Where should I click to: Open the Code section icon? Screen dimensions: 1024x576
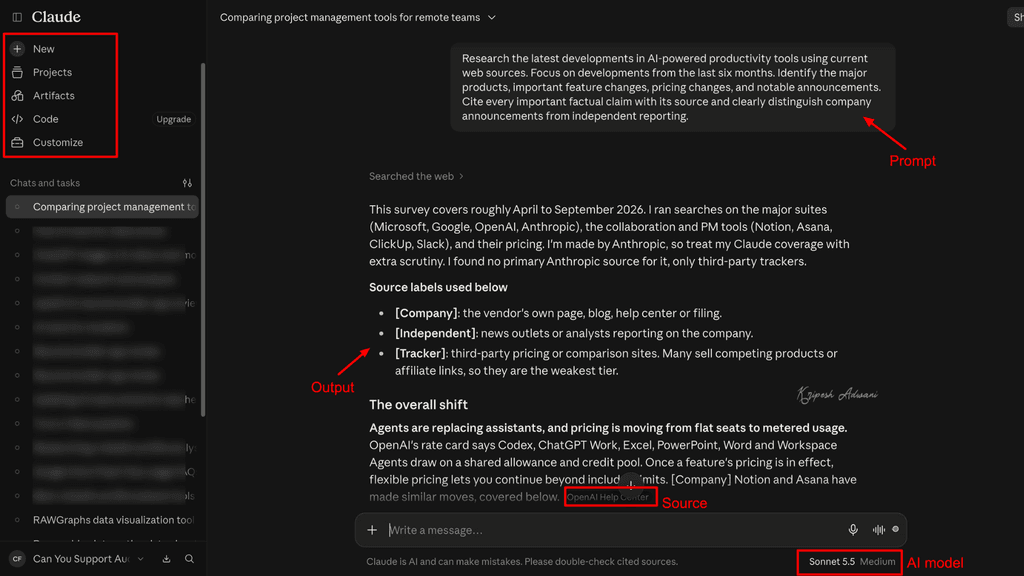tap(18, 119)
